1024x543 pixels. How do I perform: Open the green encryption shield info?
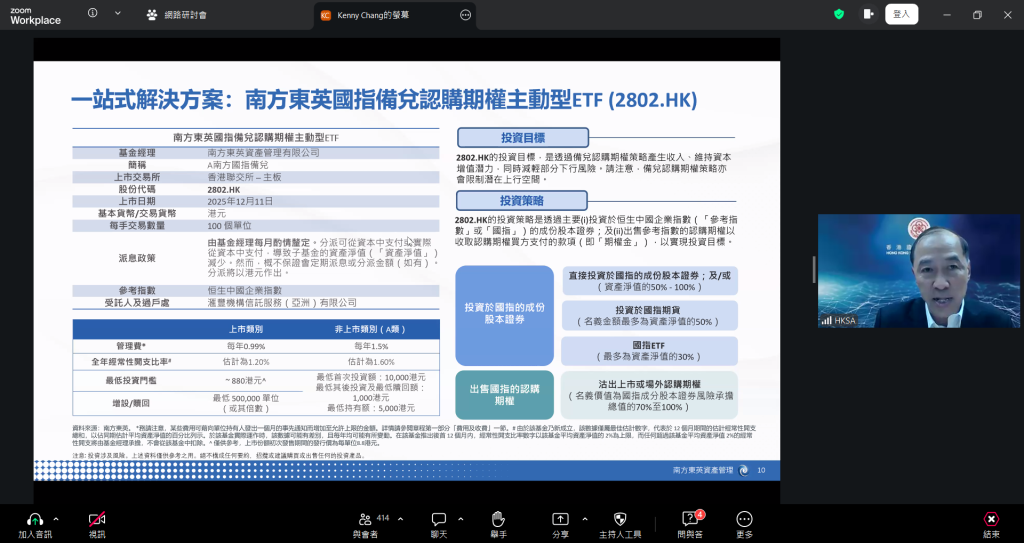coord(839,14)
